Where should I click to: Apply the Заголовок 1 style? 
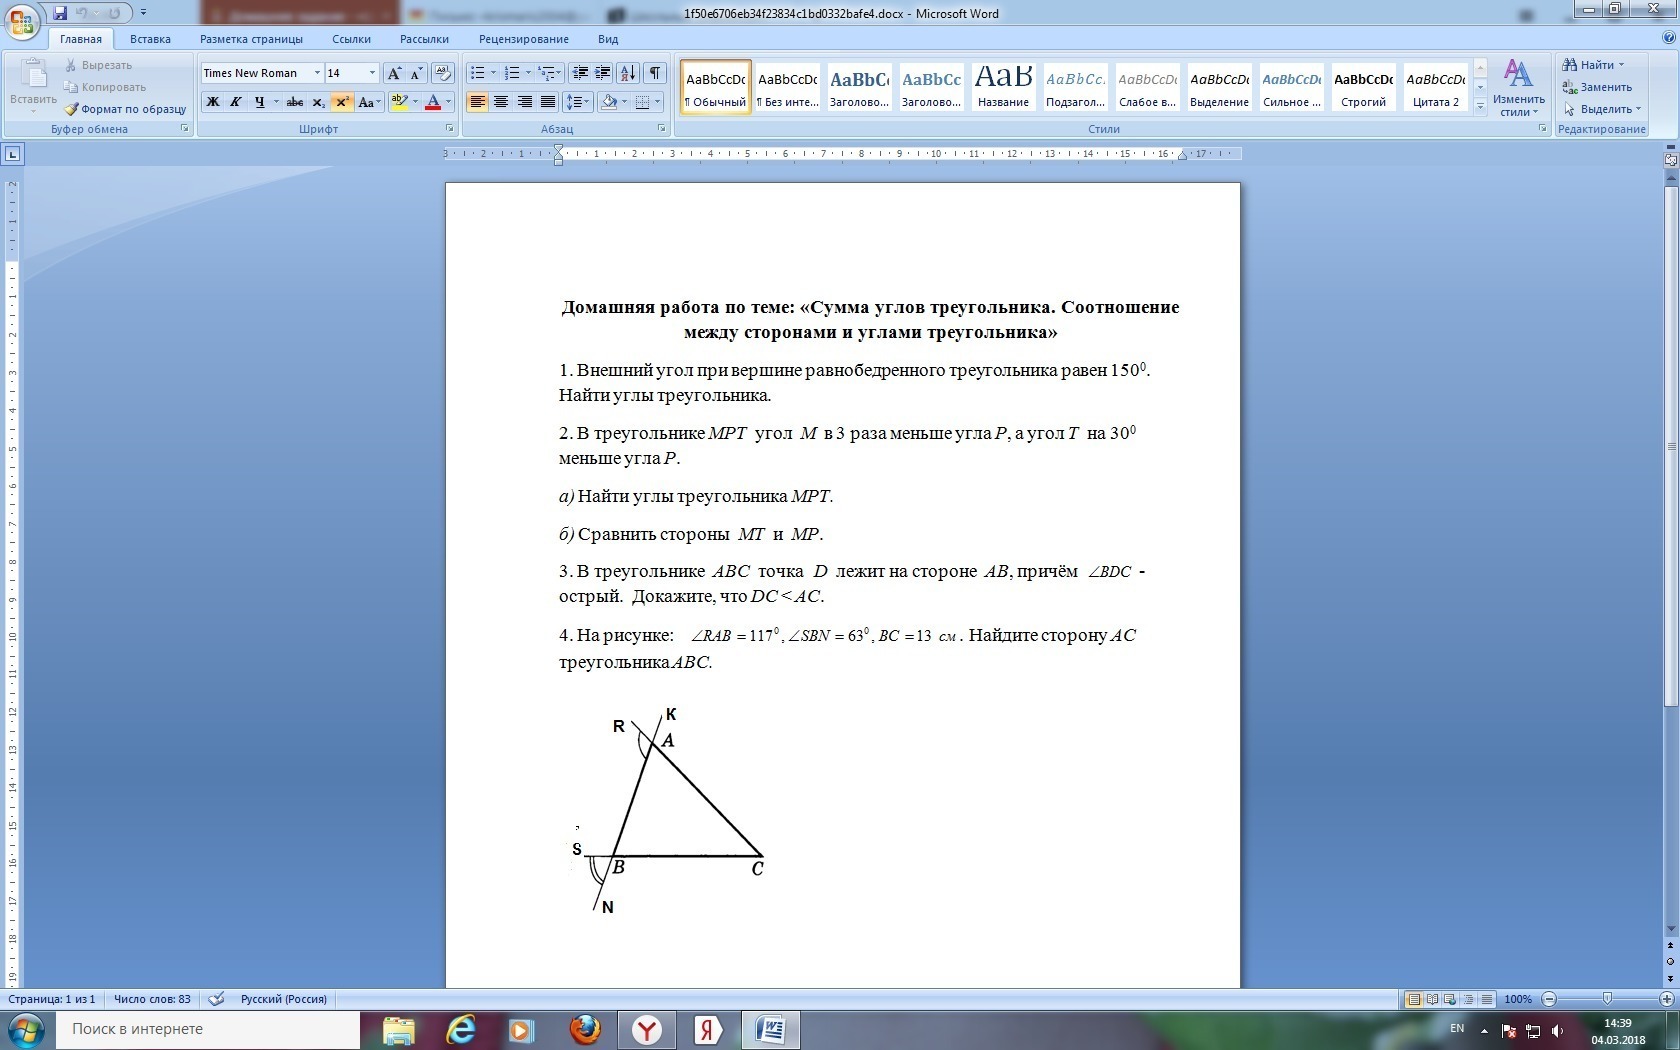[x=859, y=88]
